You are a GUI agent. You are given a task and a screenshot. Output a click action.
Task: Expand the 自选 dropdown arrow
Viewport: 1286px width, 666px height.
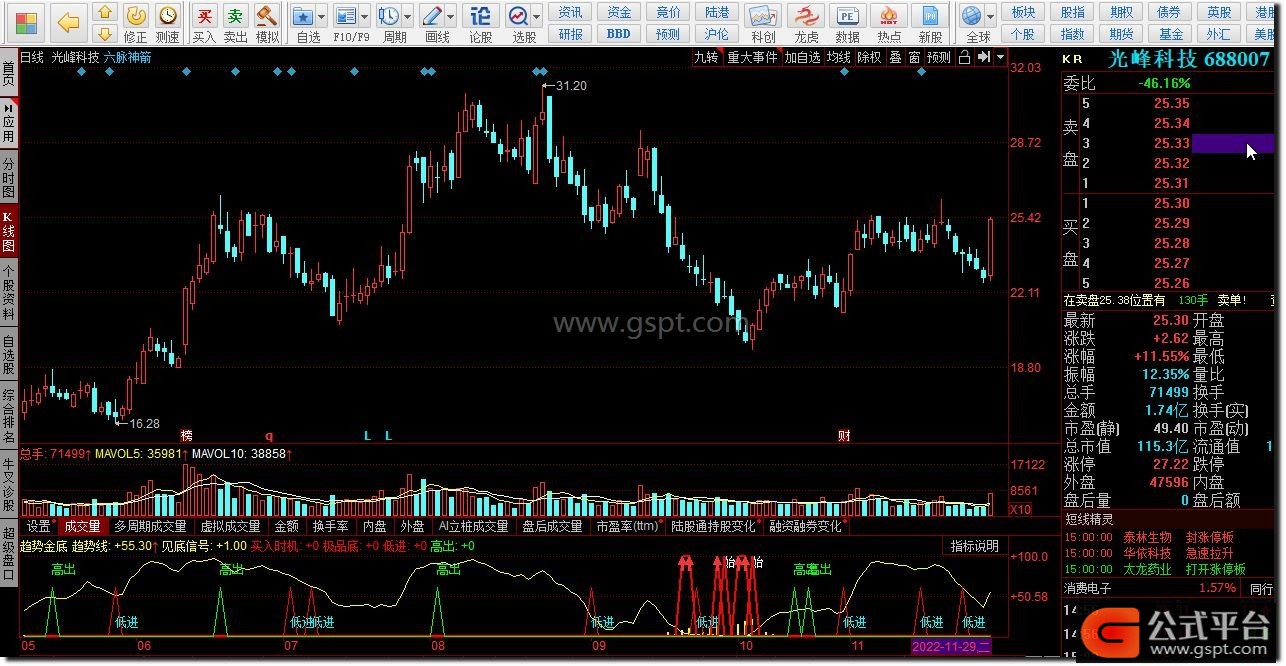322,17
